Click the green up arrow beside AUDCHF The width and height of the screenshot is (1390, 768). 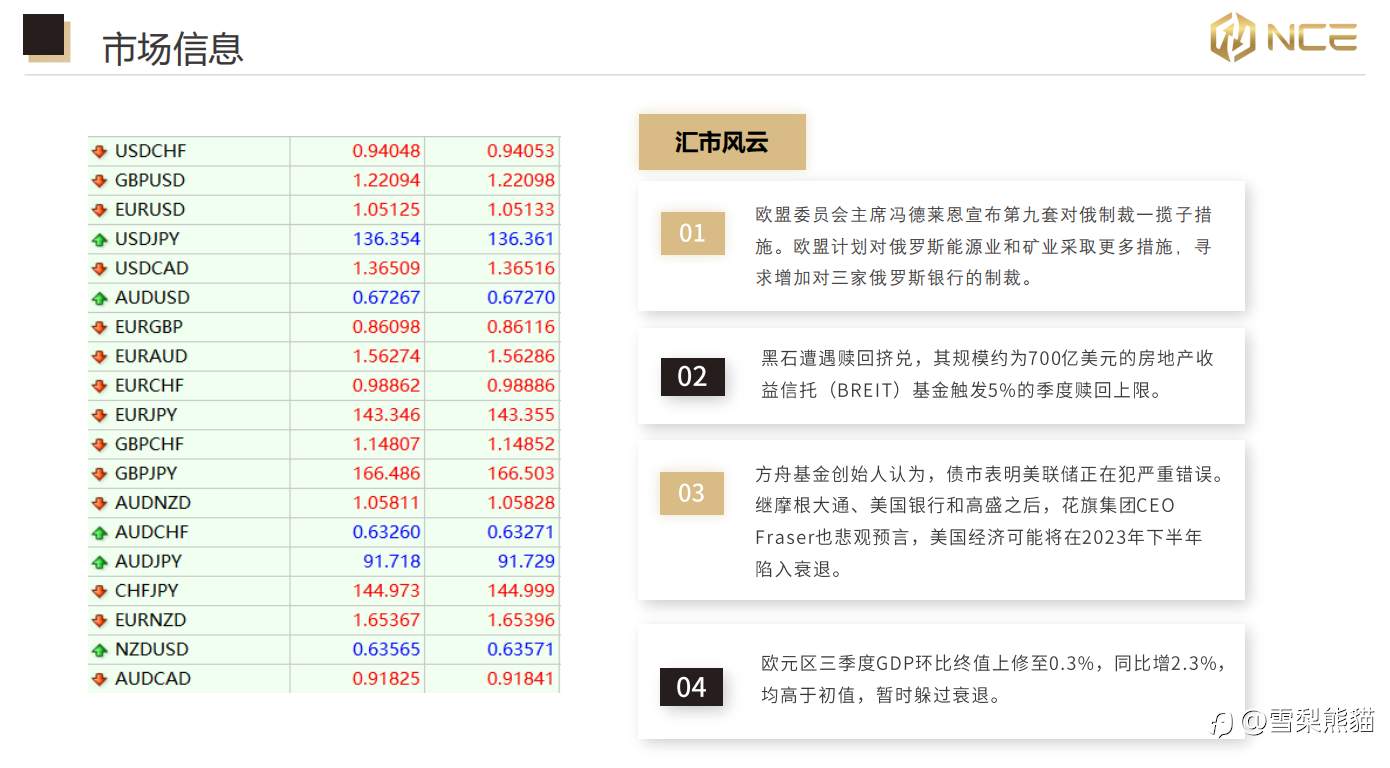pyautogui.click(x=99, y=532)
